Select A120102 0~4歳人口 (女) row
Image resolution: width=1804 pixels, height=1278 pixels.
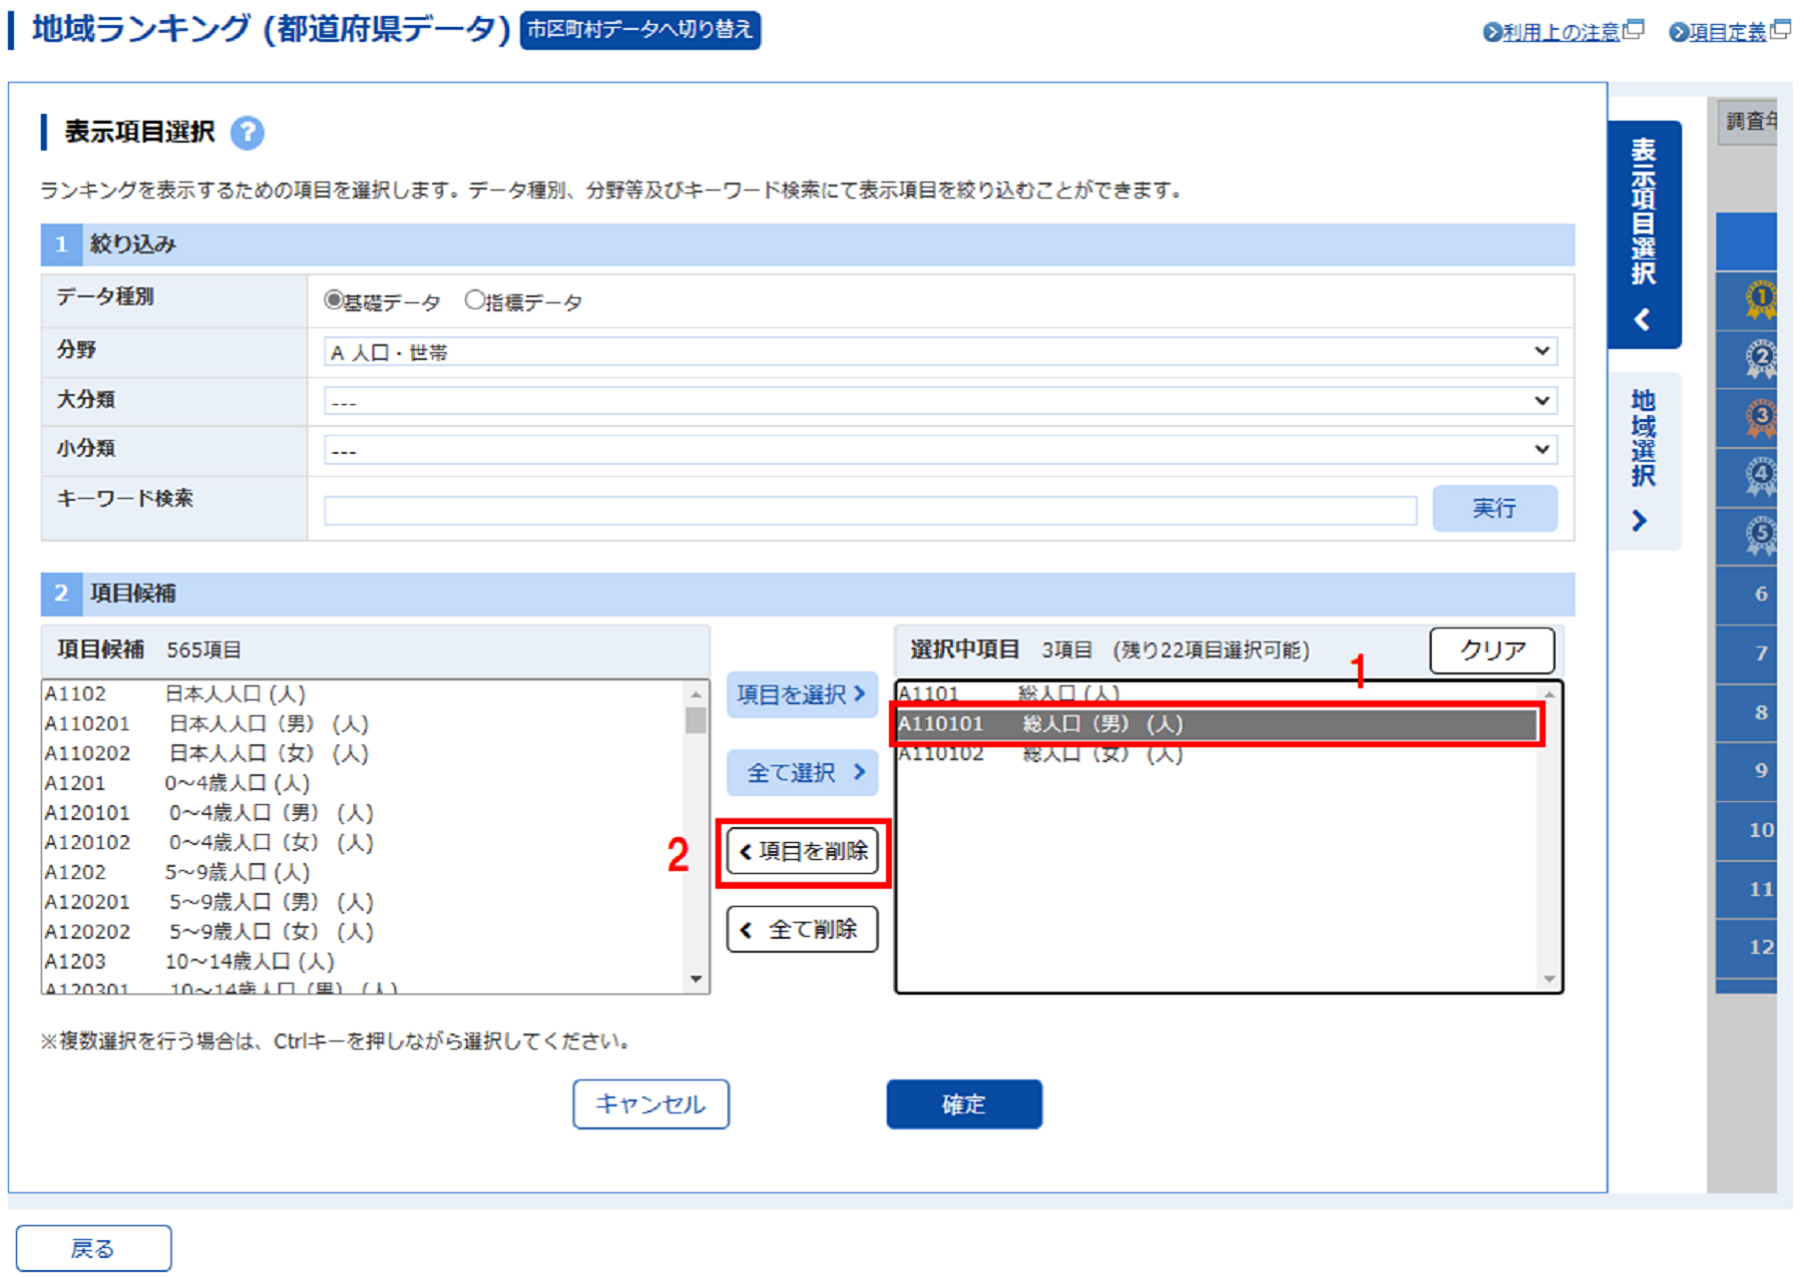364,842
